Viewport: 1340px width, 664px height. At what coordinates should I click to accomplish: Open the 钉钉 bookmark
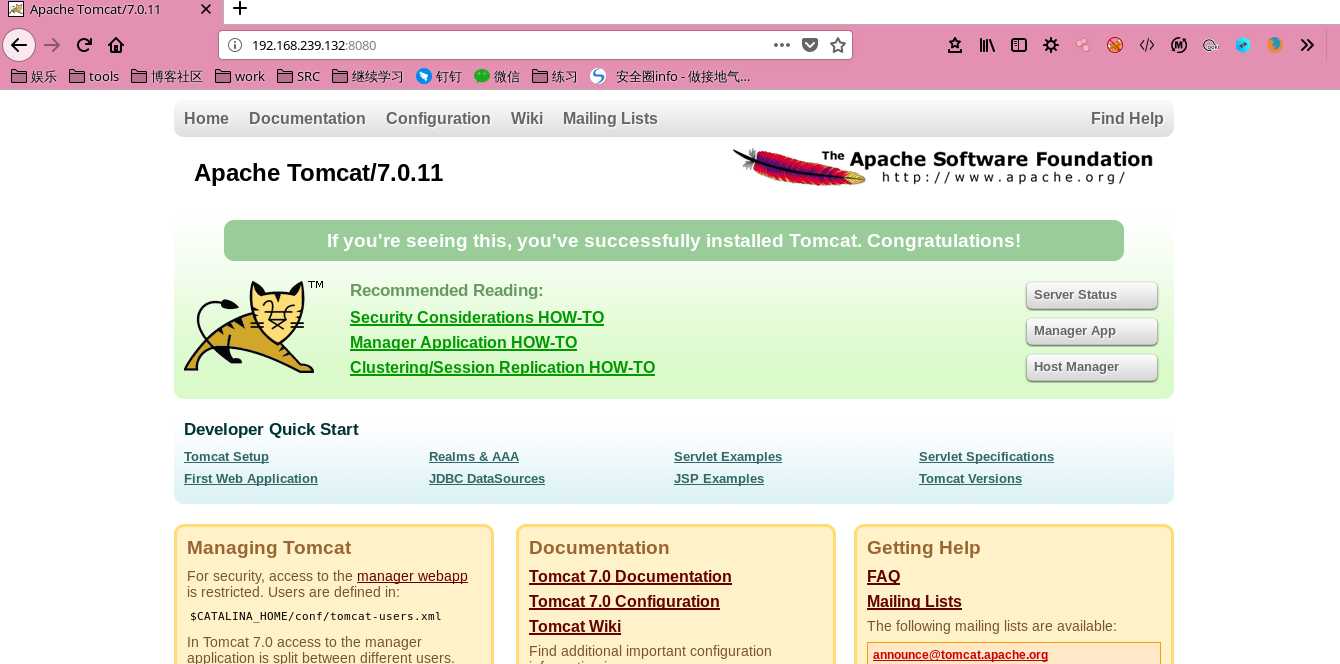click(438, 76)
